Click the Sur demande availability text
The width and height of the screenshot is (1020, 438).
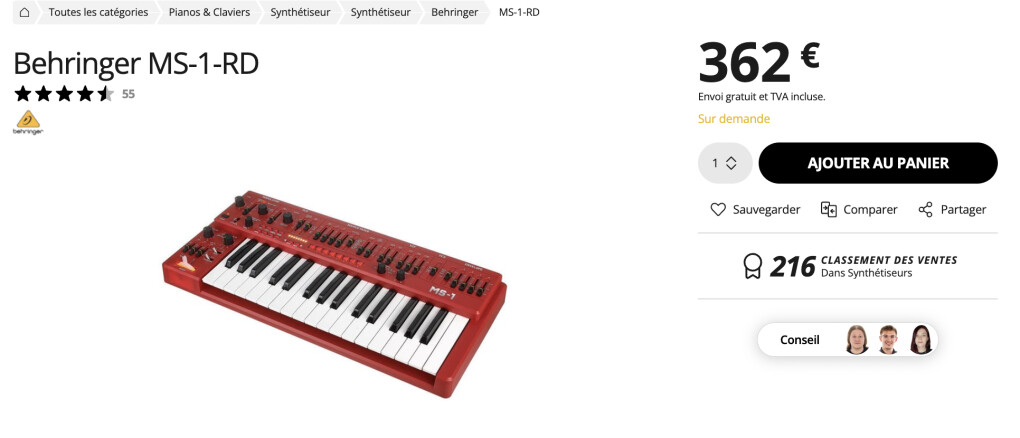click(734, 119)
